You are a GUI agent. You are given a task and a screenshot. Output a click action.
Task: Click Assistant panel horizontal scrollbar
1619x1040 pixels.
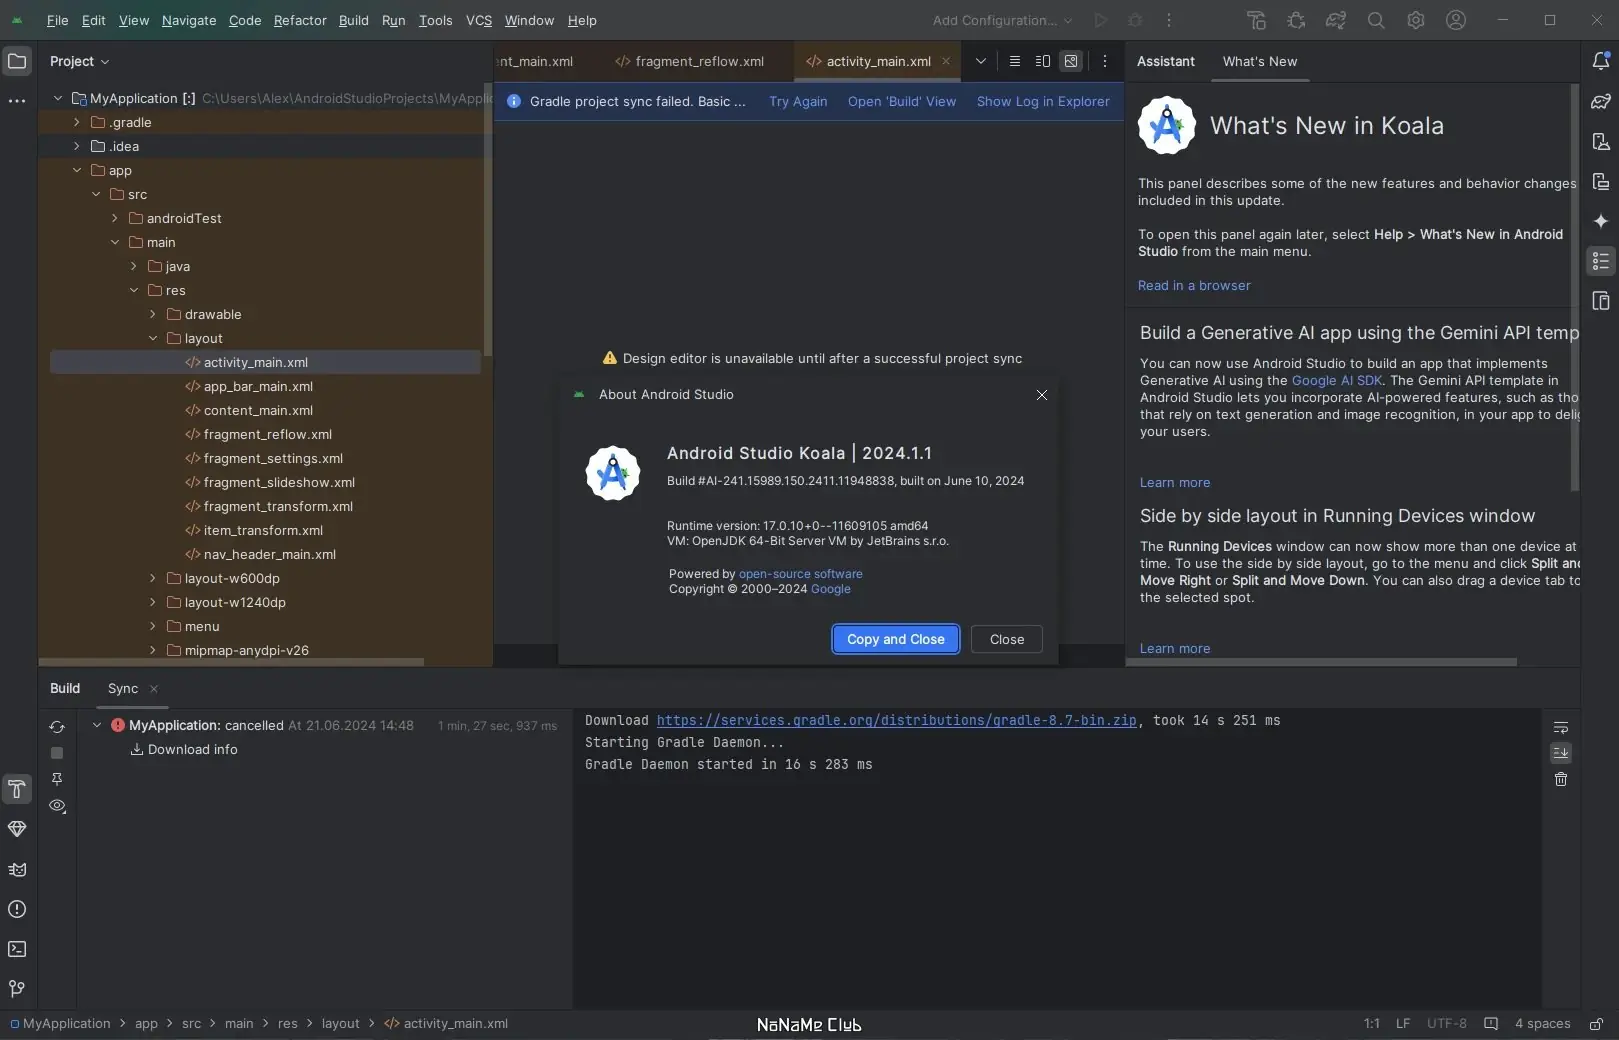1322,662
